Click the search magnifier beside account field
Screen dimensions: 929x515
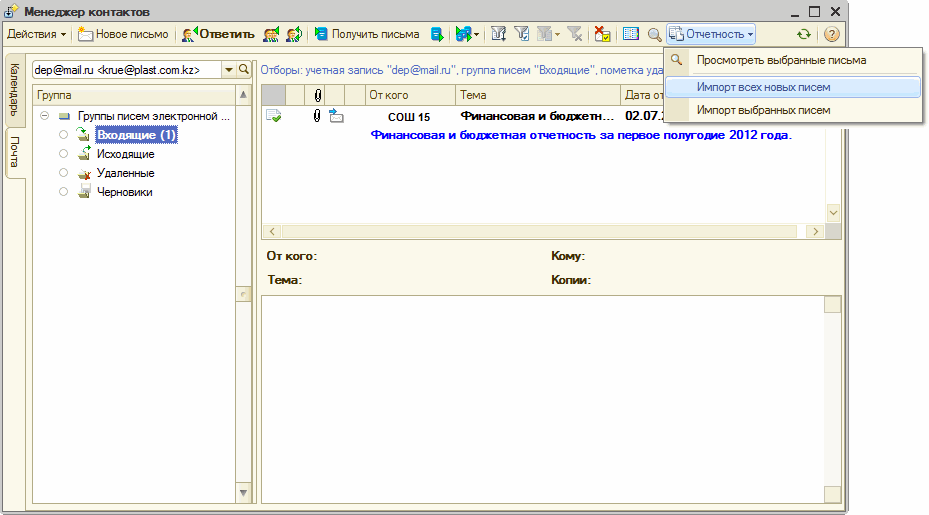point(244,70)
